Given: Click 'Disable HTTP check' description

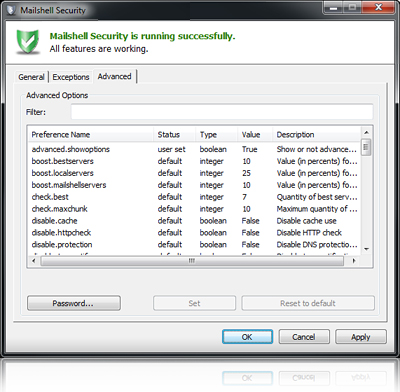Looking at the screenshot, I should 309,233.
